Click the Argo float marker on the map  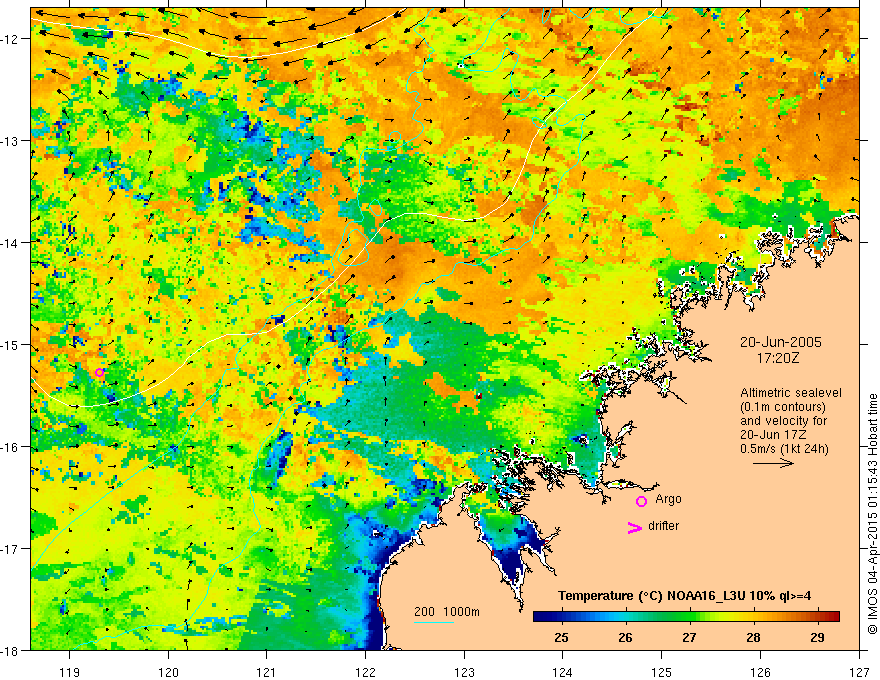(99, 373)
